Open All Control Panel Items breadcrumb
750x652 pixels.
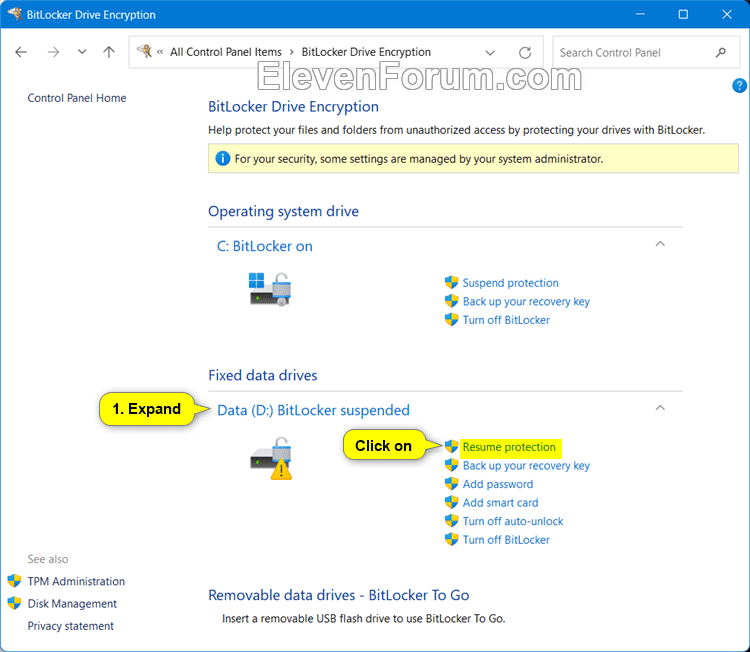pos(226,52)
